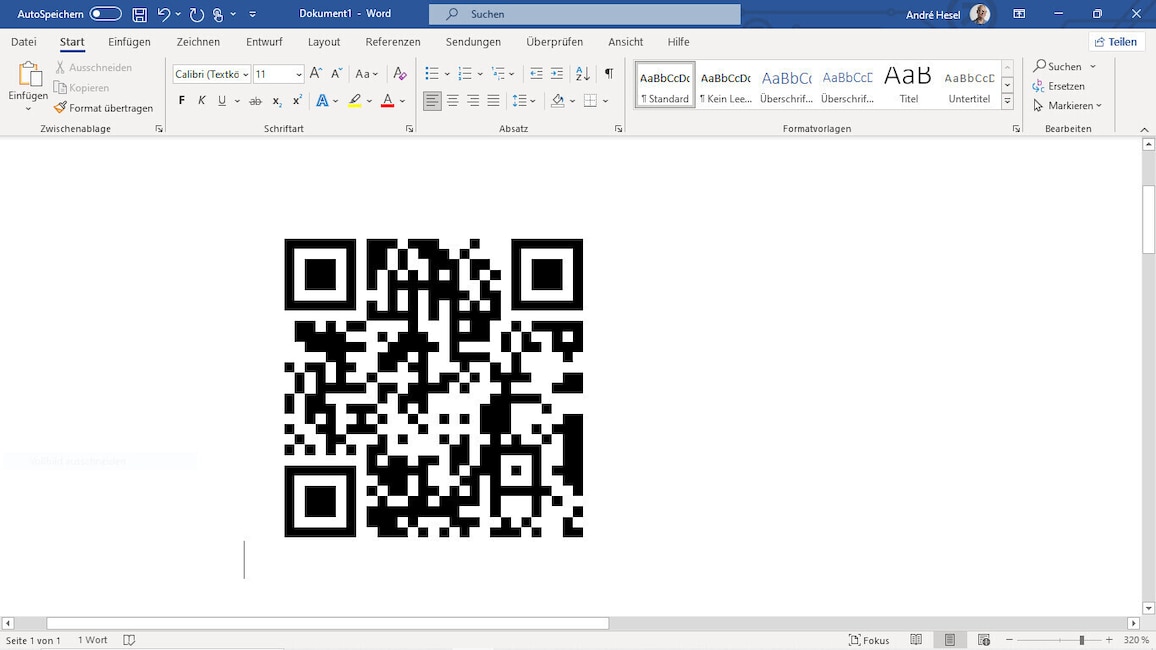Click the horizontal scrollbar
Image resolution: width=1156 pixels, height=650 pixels.
coord(327,623)
